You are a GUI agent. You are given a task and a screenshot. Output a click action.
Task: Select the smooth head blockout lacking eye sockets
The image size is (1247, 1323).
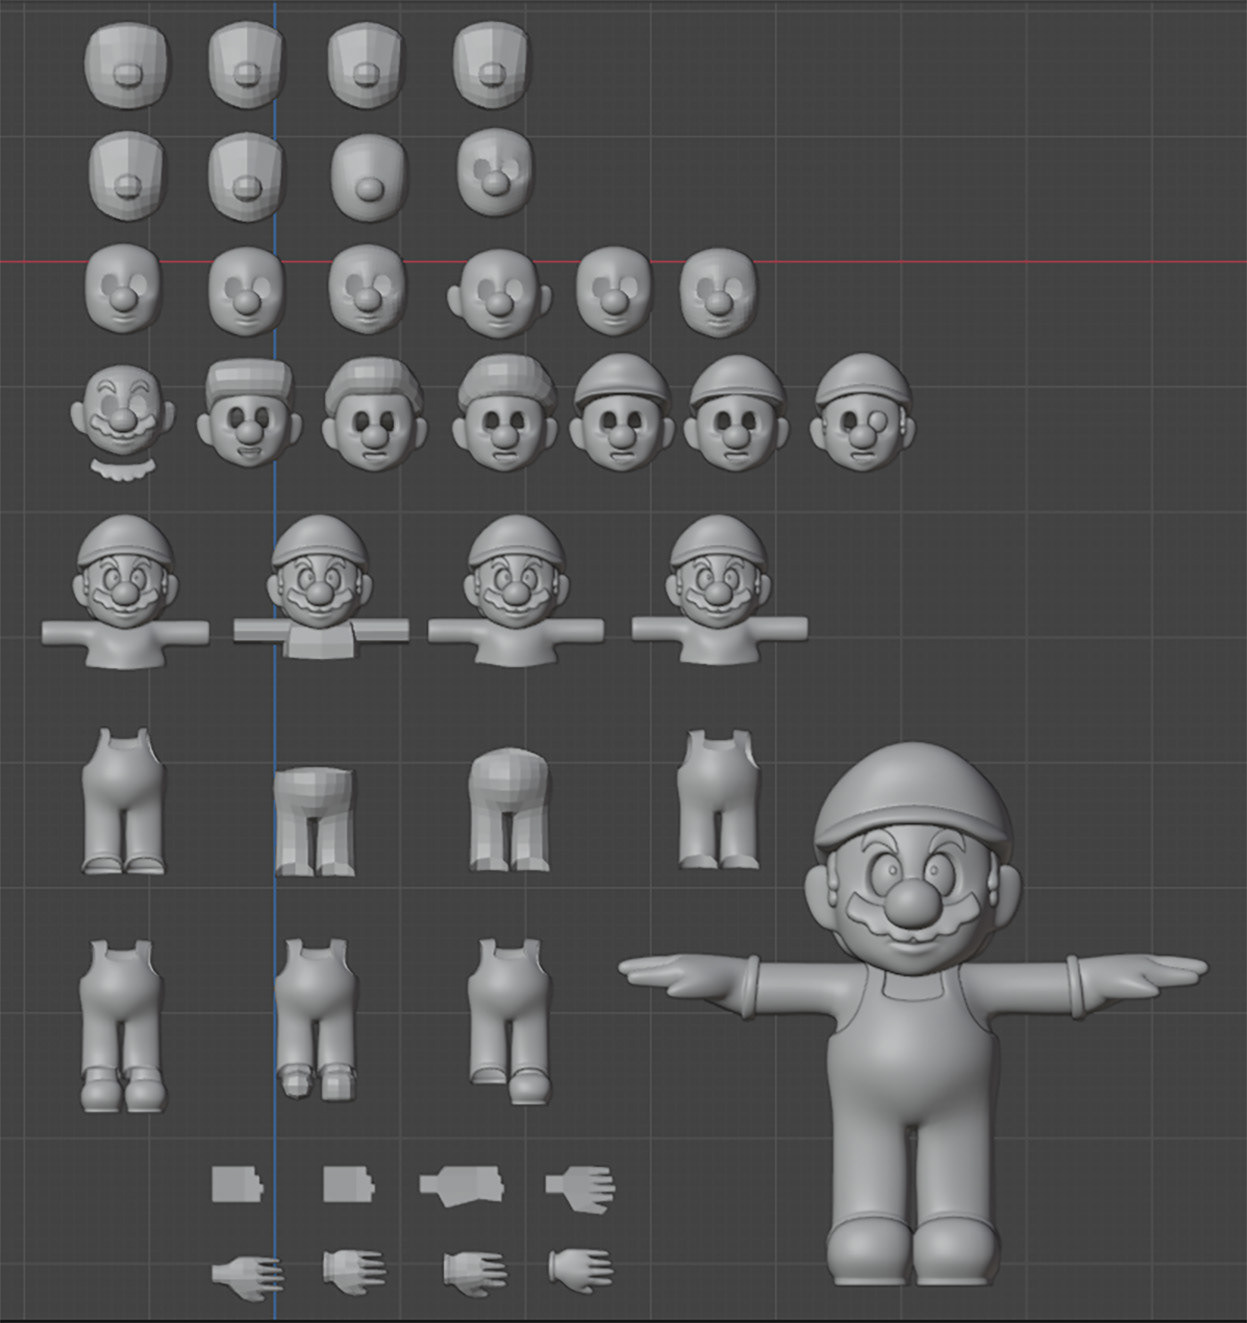point(369,179)
